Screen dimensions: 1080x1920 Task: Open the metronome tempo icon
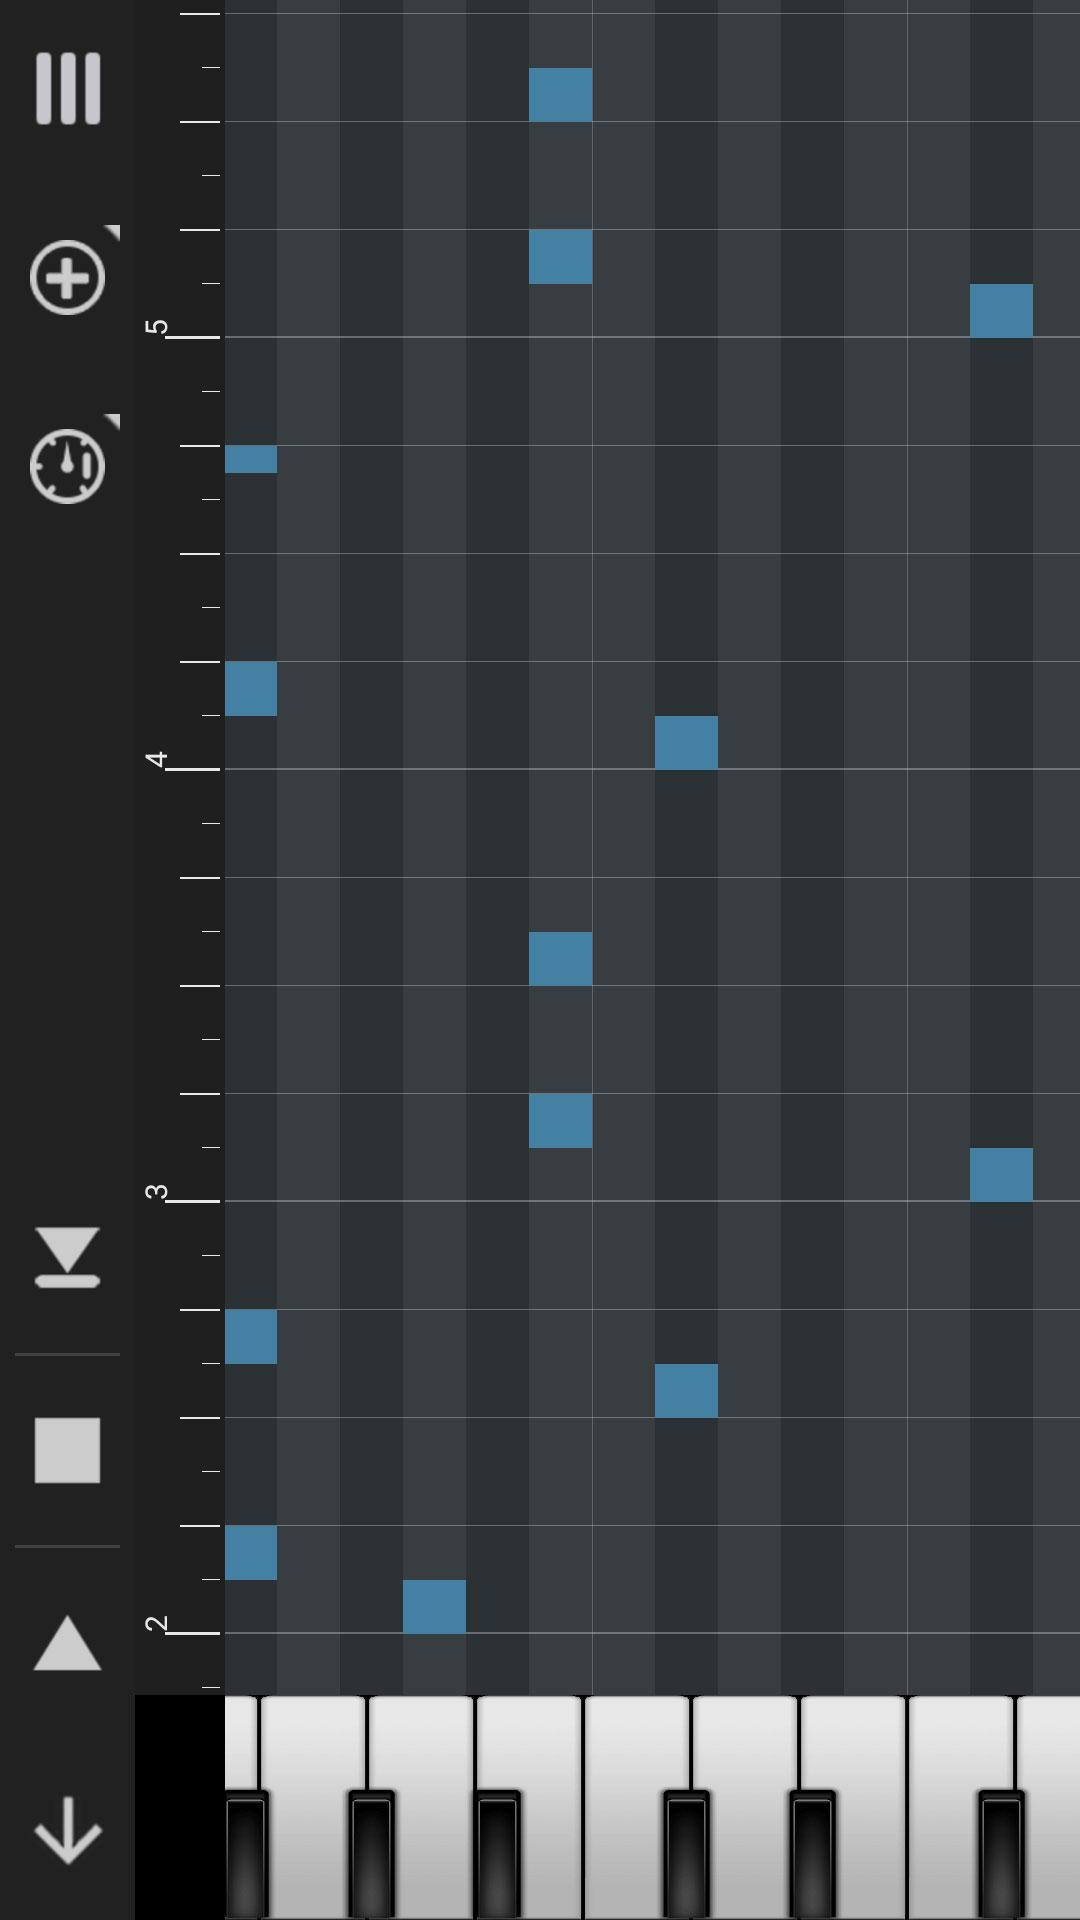(67, 465)
